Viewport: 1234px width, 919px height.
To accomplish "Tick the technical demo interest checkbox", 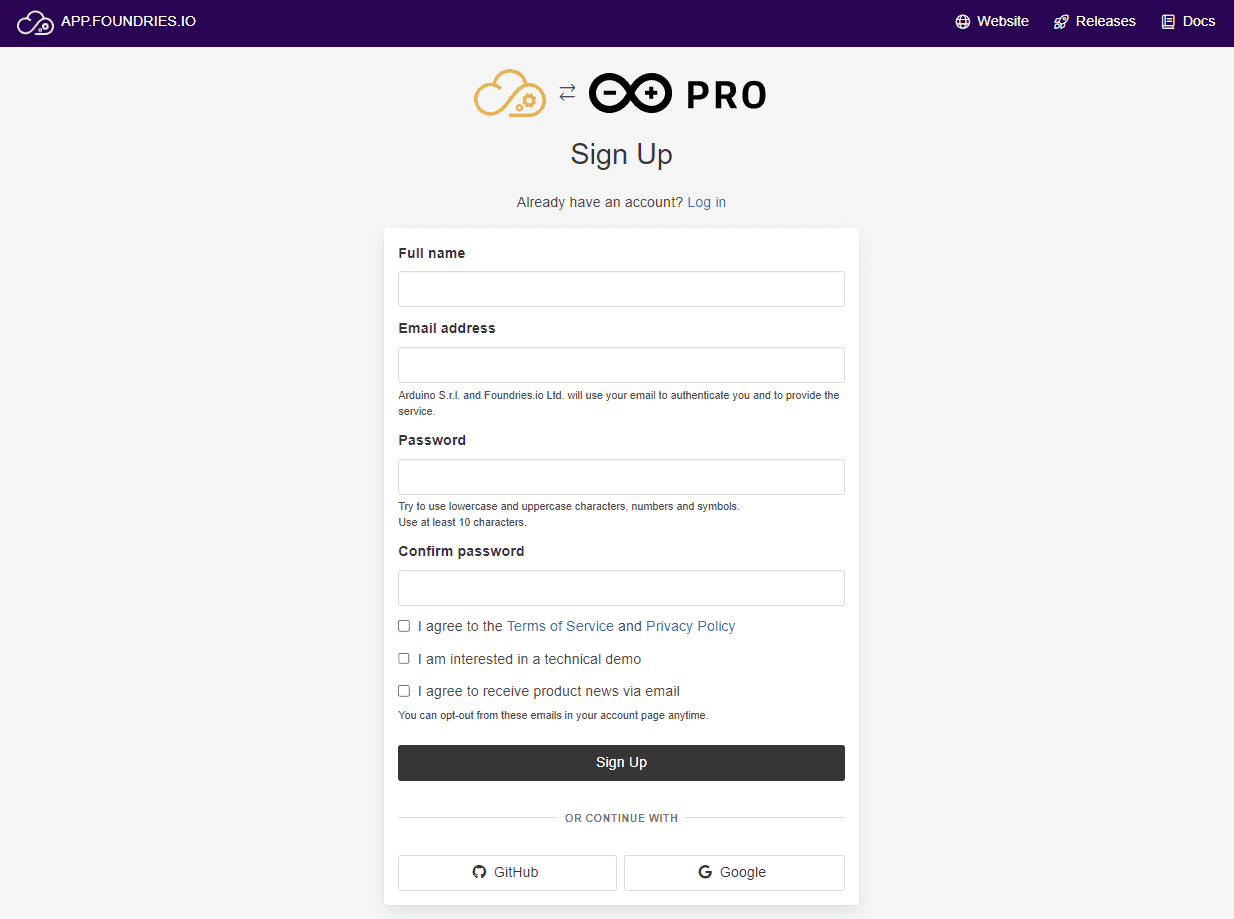I will tap(404, 659).
